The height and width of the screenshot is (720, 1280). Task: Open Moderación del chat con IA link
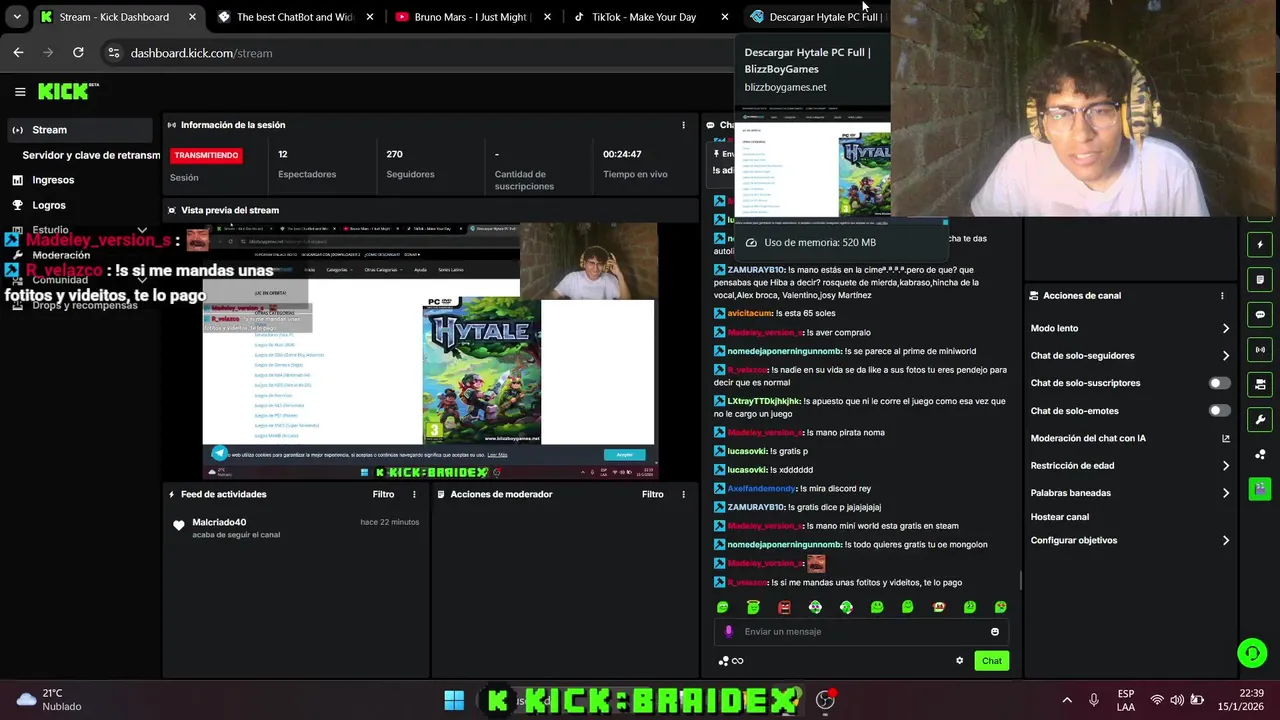pos(1226,438)
